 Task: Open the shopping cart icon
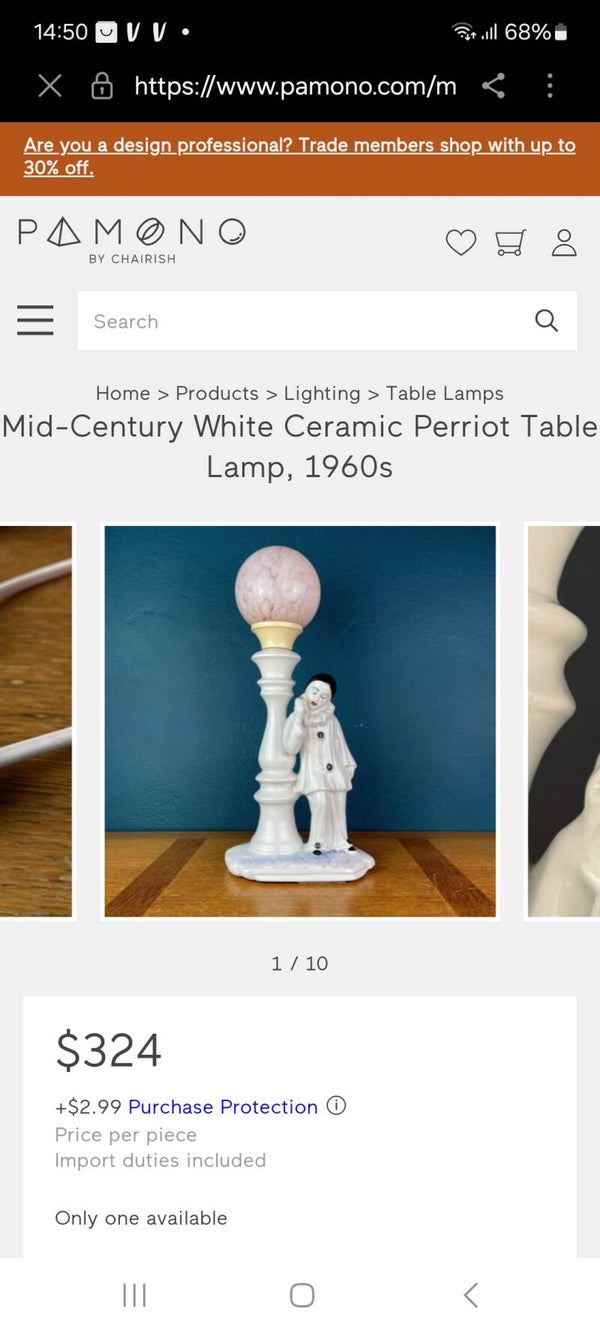(x=511, y=242)
